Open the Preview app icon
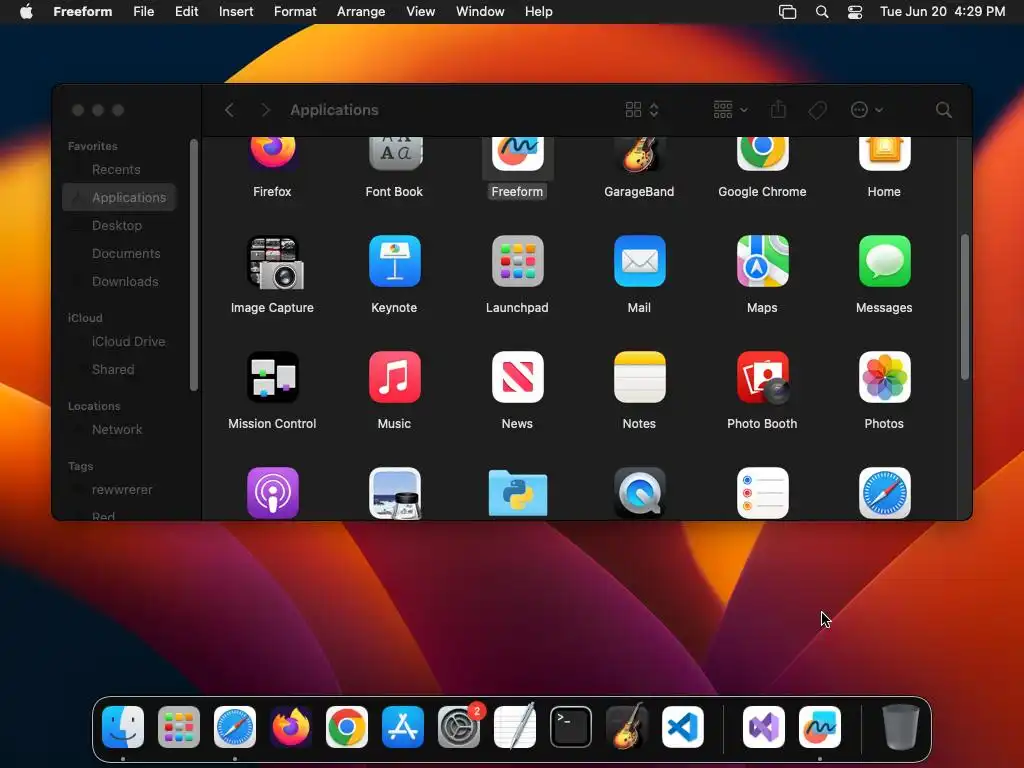The image size is (1024, 768). point(394,493)
